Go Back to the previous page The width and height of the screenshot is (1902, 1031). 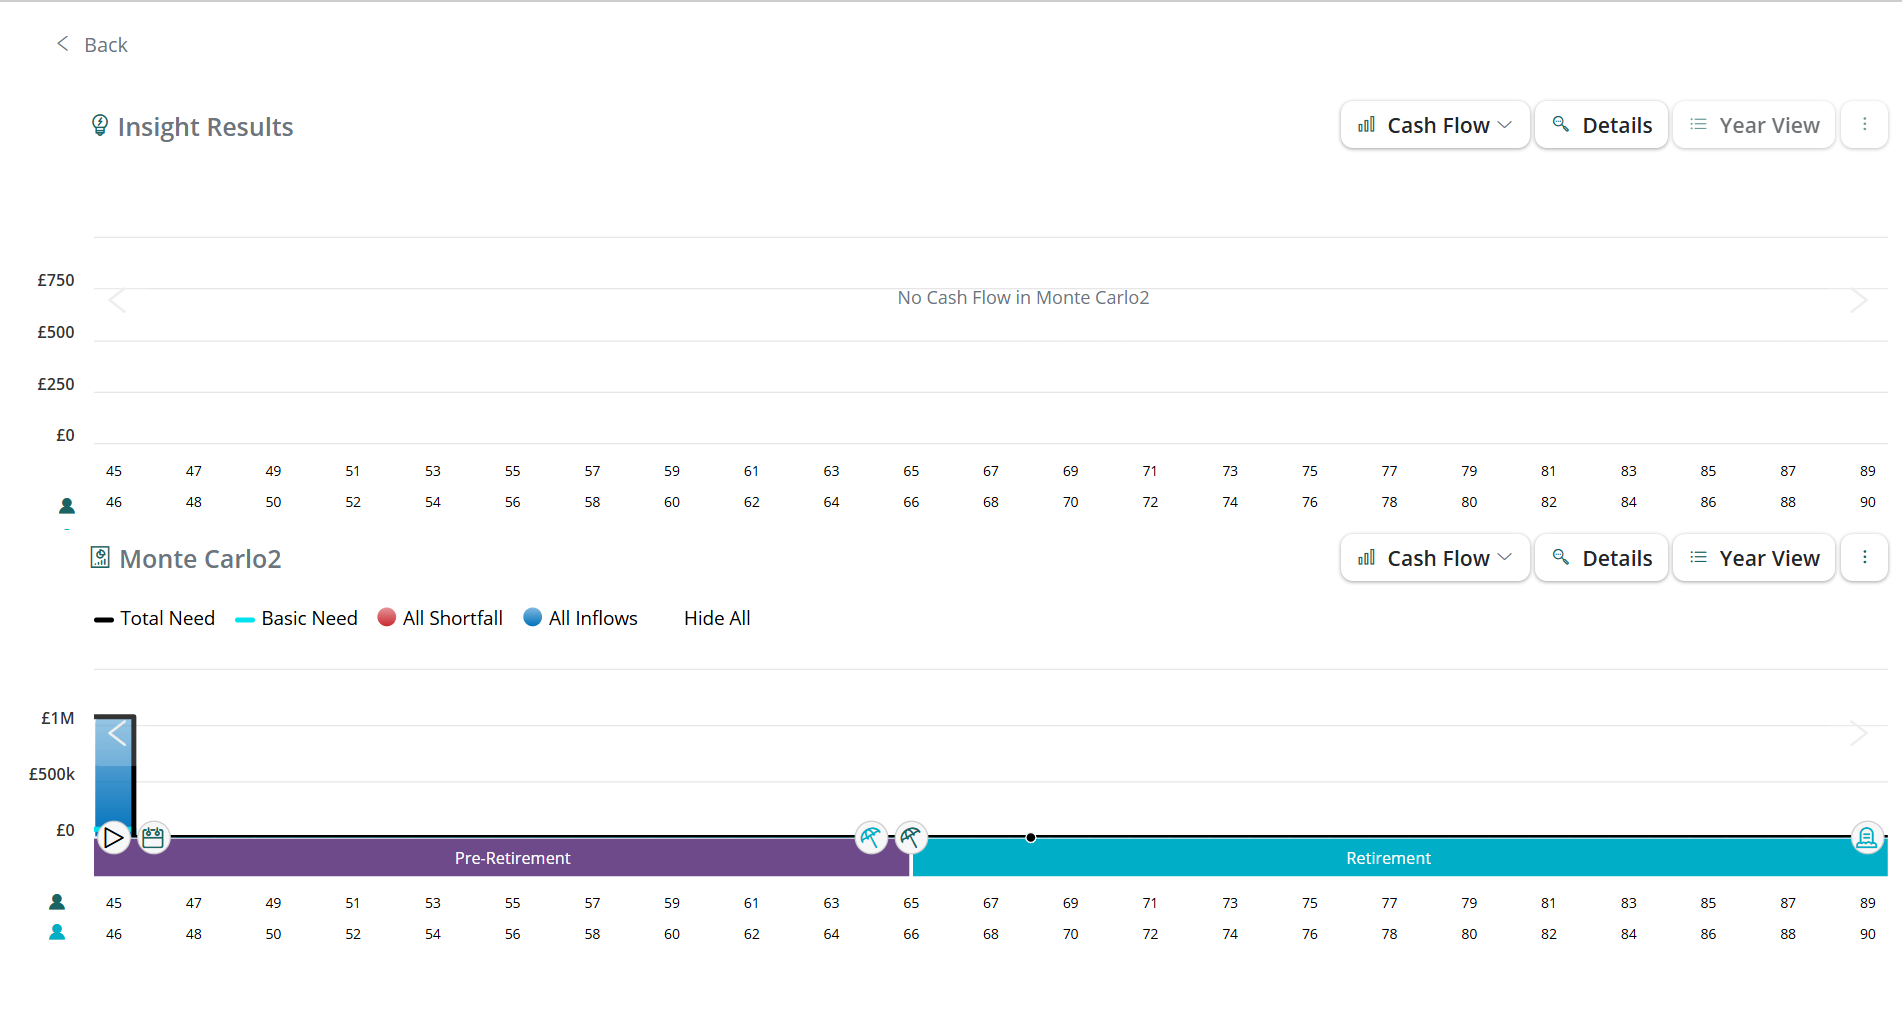click(92, 45)
